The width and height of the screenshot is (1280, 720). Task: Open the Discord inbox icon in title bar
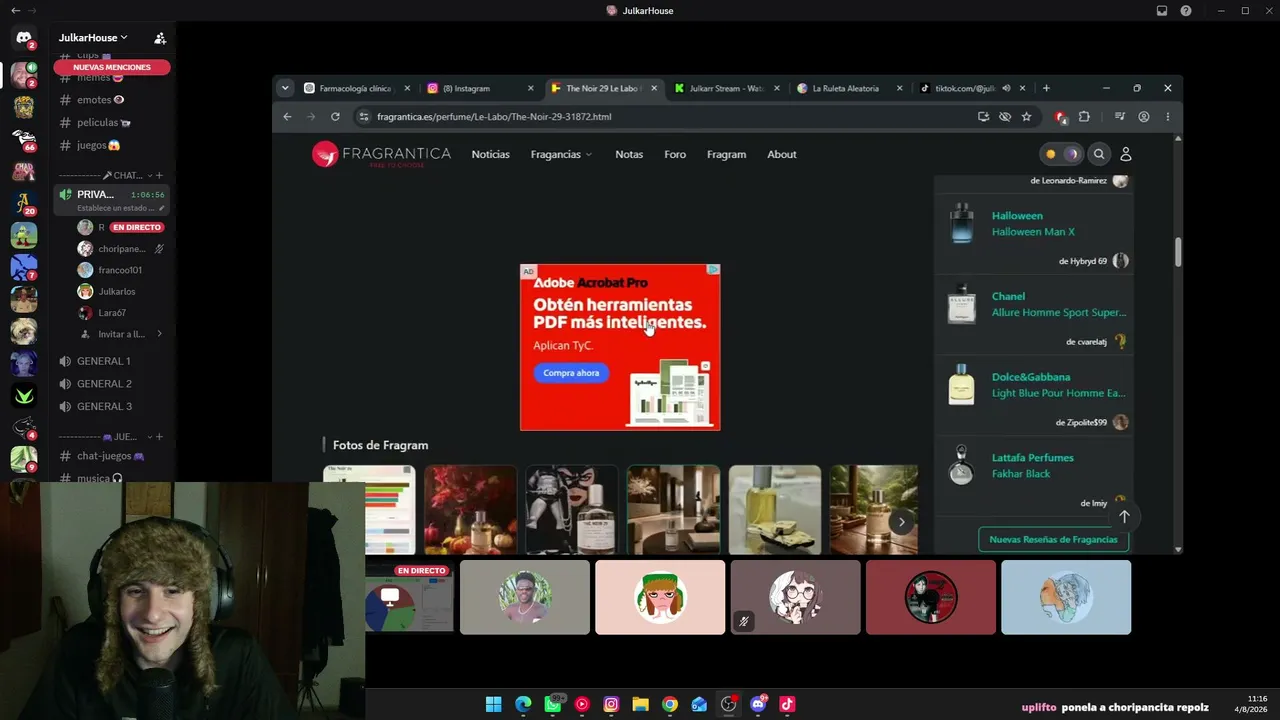(x=1162, y=11)
